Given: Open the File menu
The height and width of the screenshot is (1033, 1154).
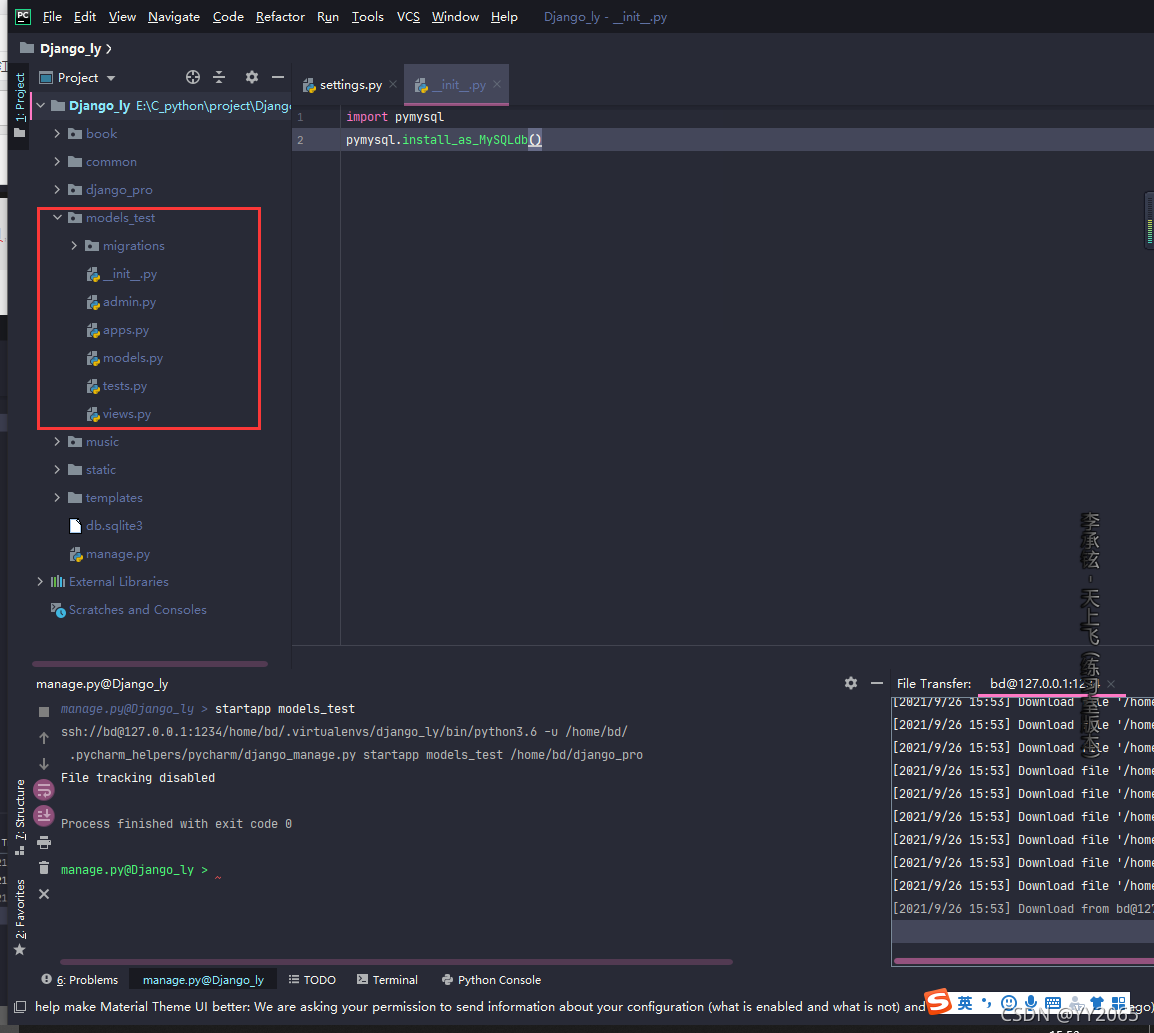Looking at the screenshot, I should click(x=52, y=16).
